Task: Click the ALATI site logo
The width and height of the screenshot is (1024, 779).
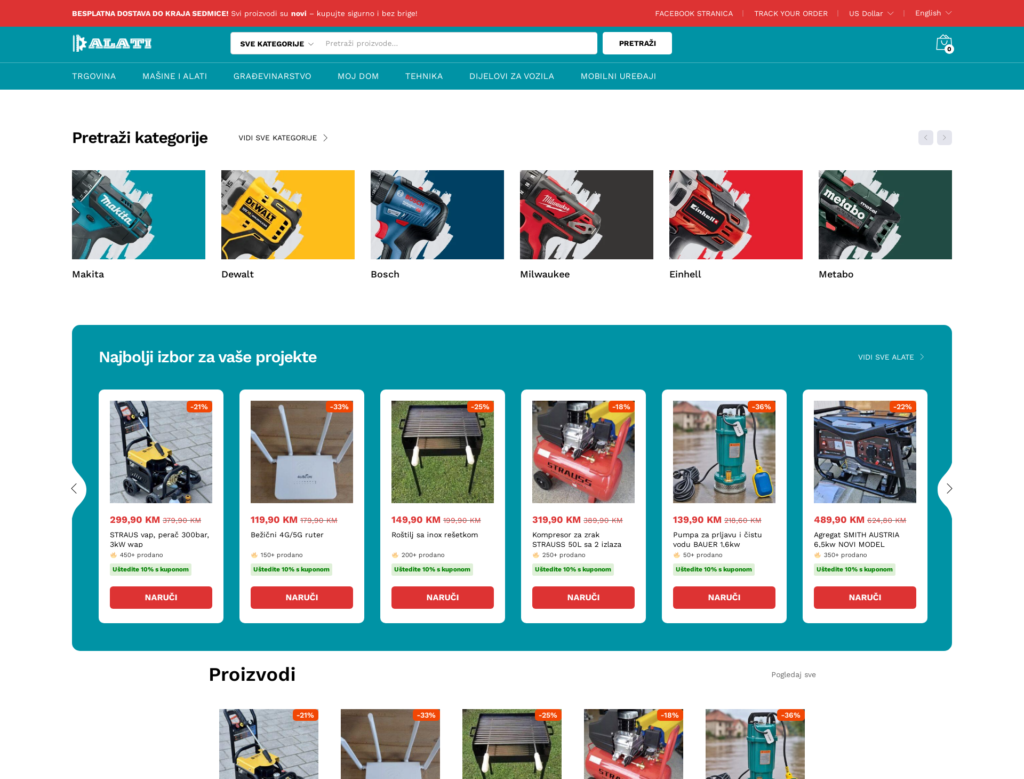Action: coord(112,44)
